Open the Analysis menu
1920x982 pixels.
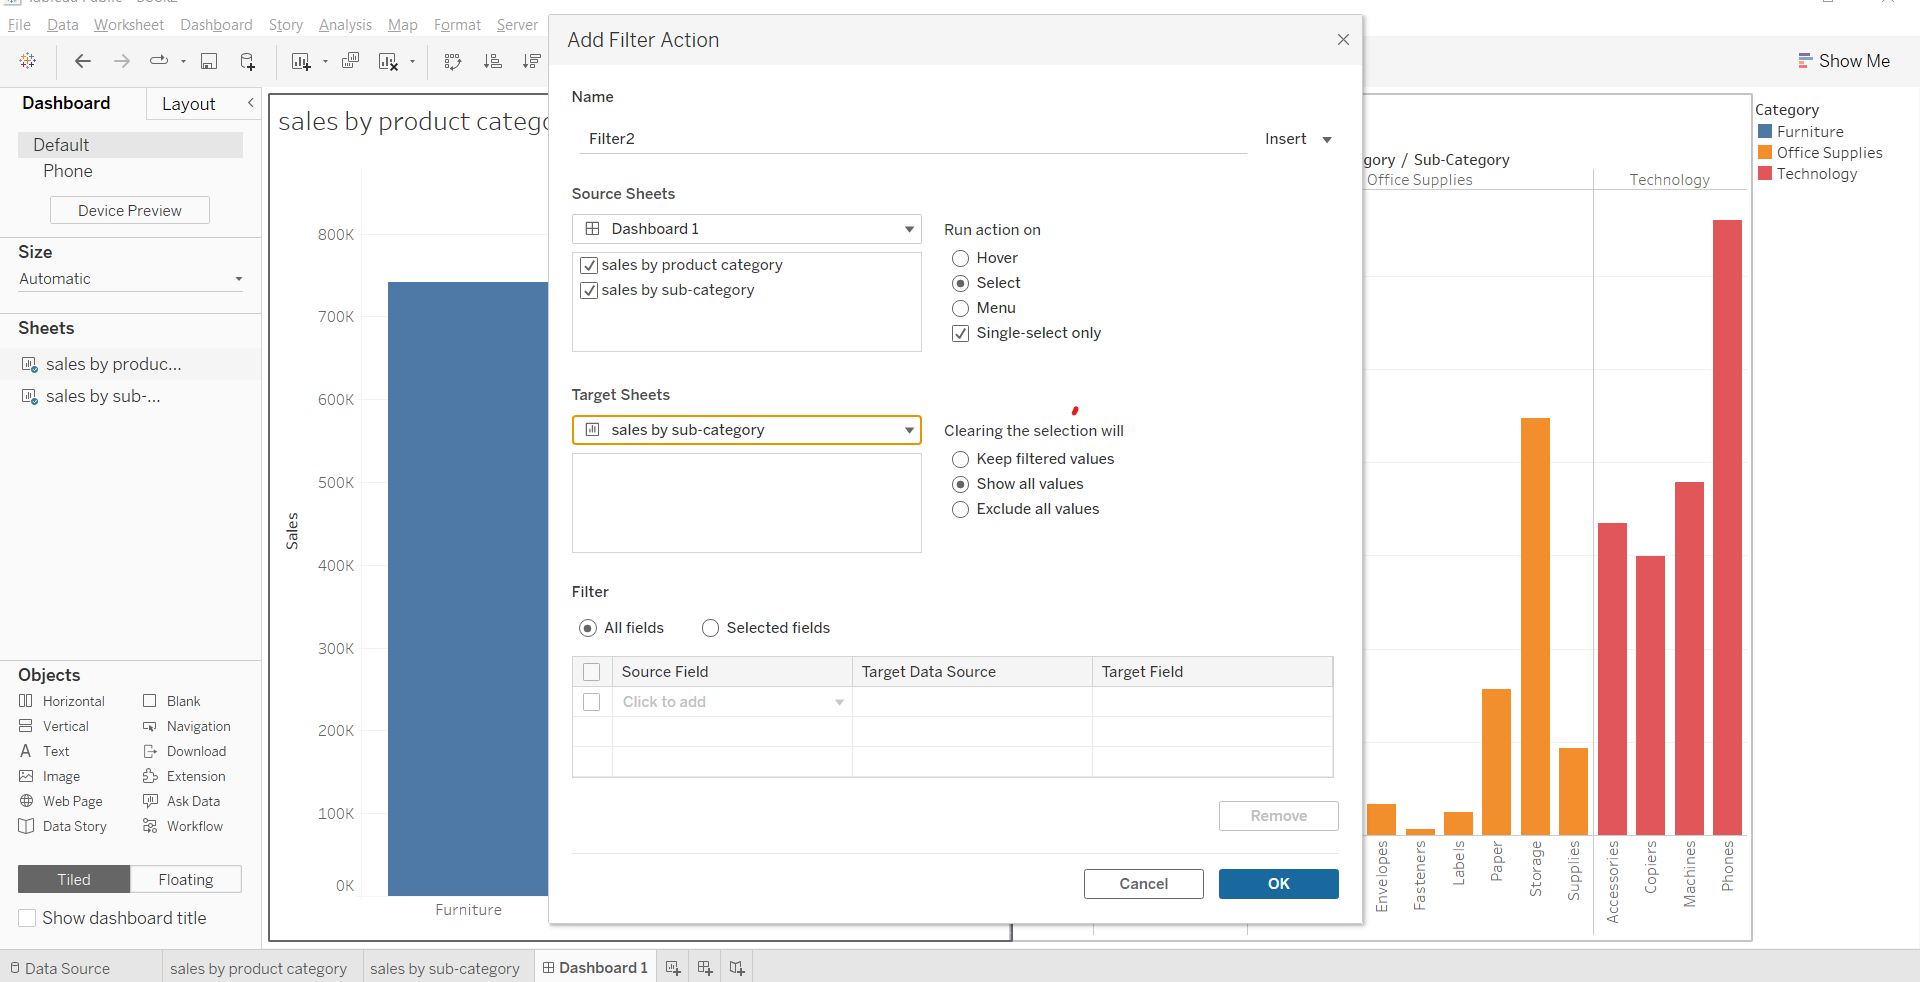[345, 25]
